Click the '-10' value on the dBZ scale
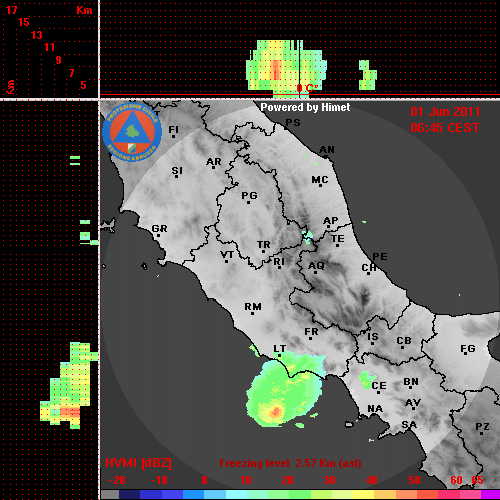 tap(159, 480)
